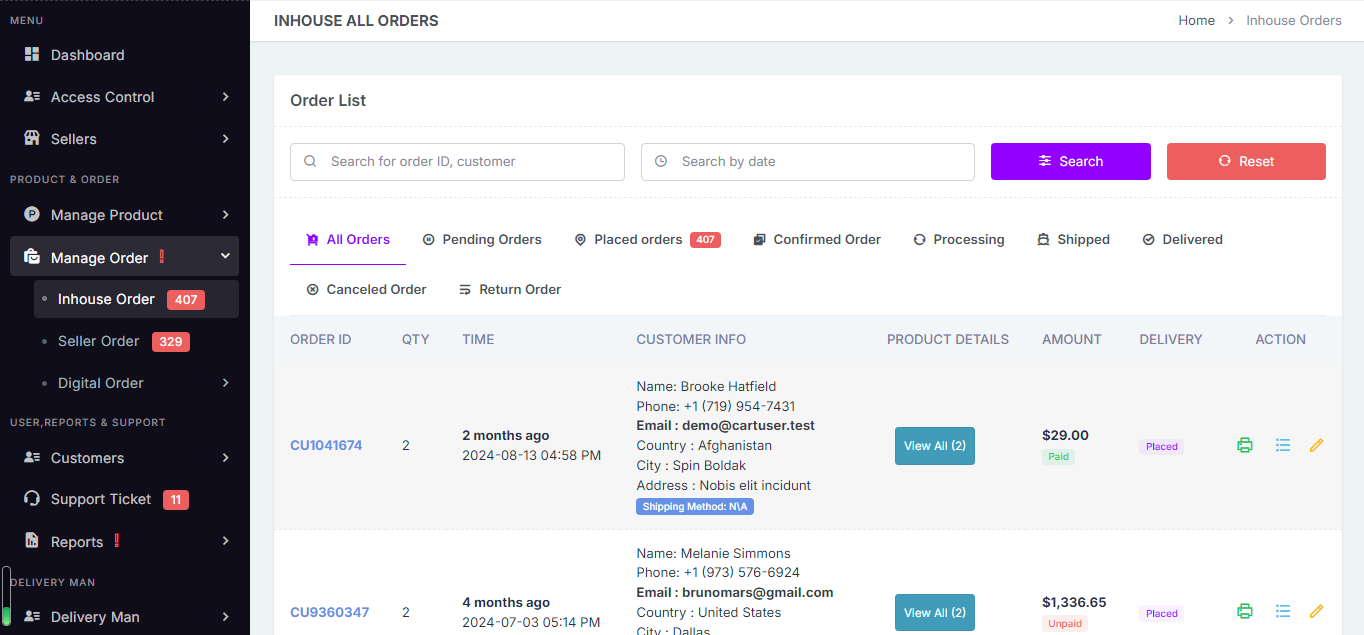Click the red Reset button

[1246, 161]
